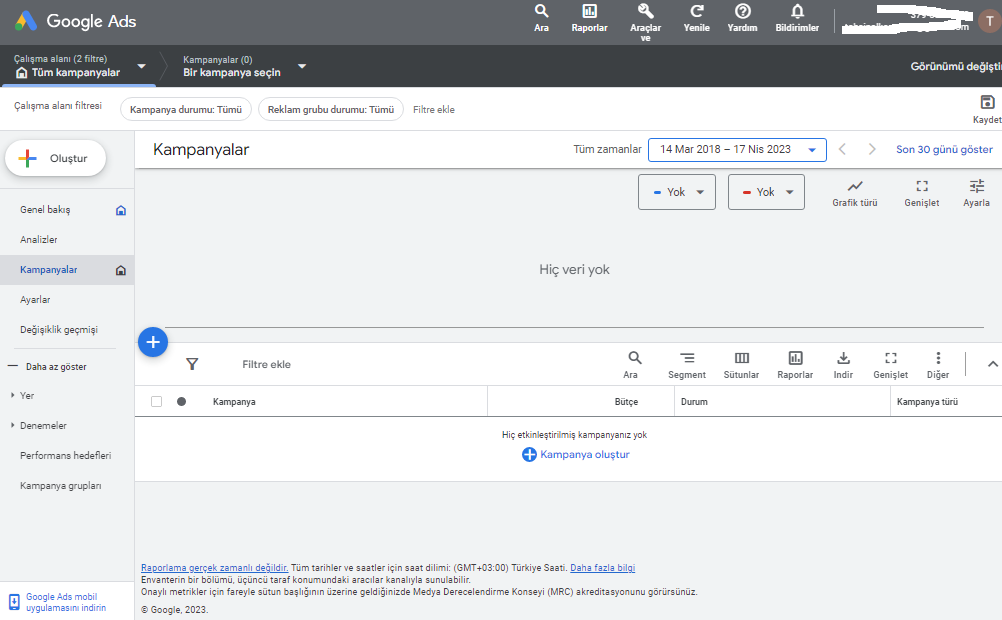
Task: Click Filtre ekle in workspace filter bar
Action: [x=434, y=109]
